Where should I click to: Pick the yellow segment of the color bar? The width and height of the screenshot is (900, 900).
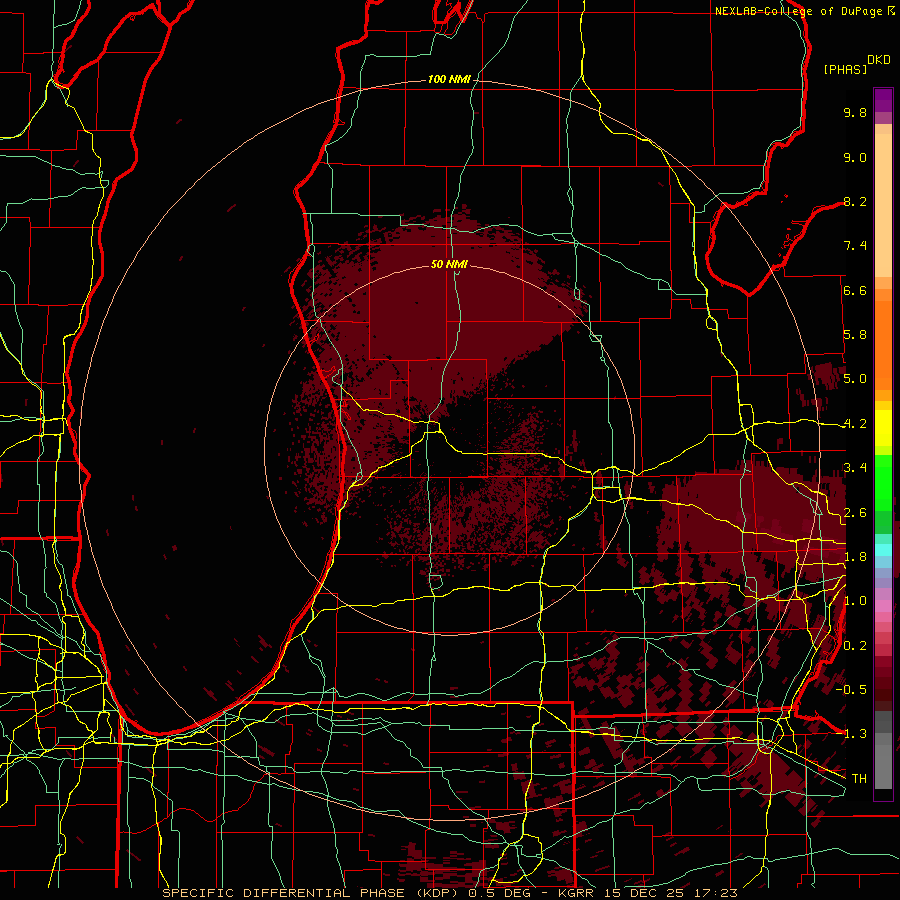tap(883, 428)
